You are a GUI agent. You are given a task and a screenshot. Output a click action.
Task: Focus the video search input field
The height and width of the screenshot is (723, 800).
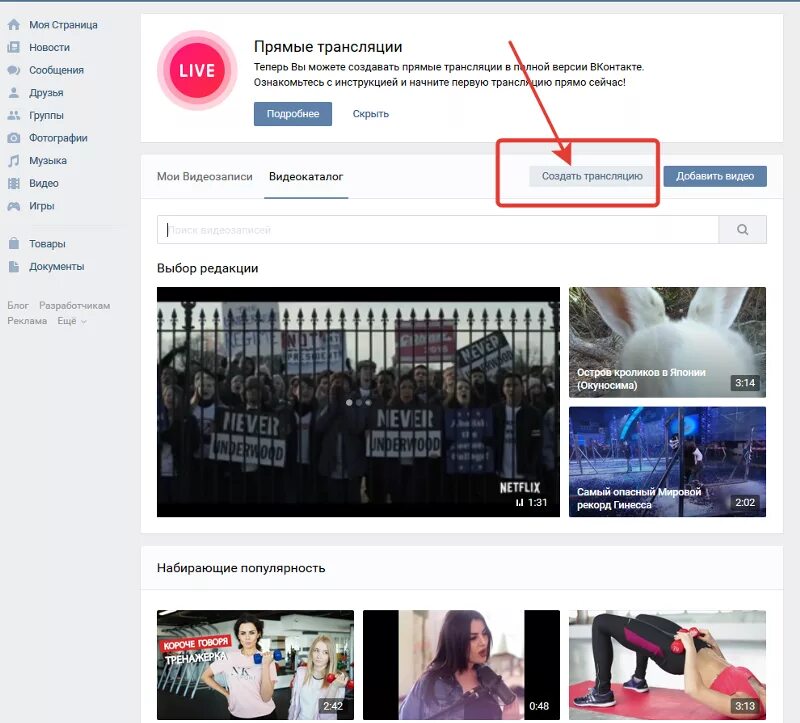(x=438, y=230)
